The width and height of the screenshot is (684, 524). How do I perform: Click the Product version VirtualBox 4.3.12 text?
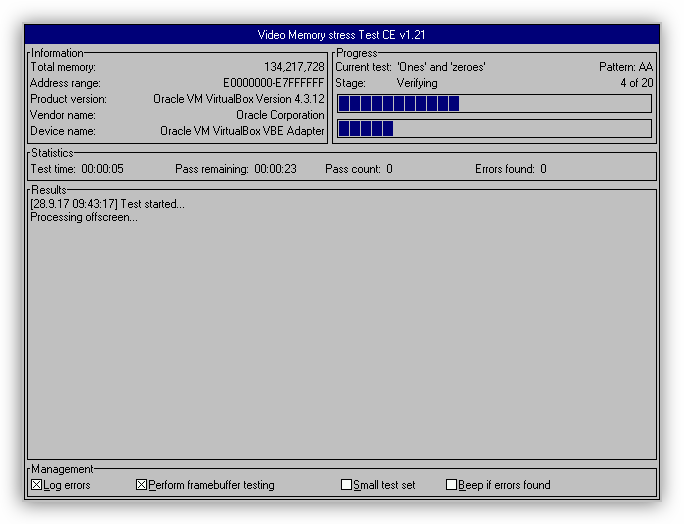point(238,99)
